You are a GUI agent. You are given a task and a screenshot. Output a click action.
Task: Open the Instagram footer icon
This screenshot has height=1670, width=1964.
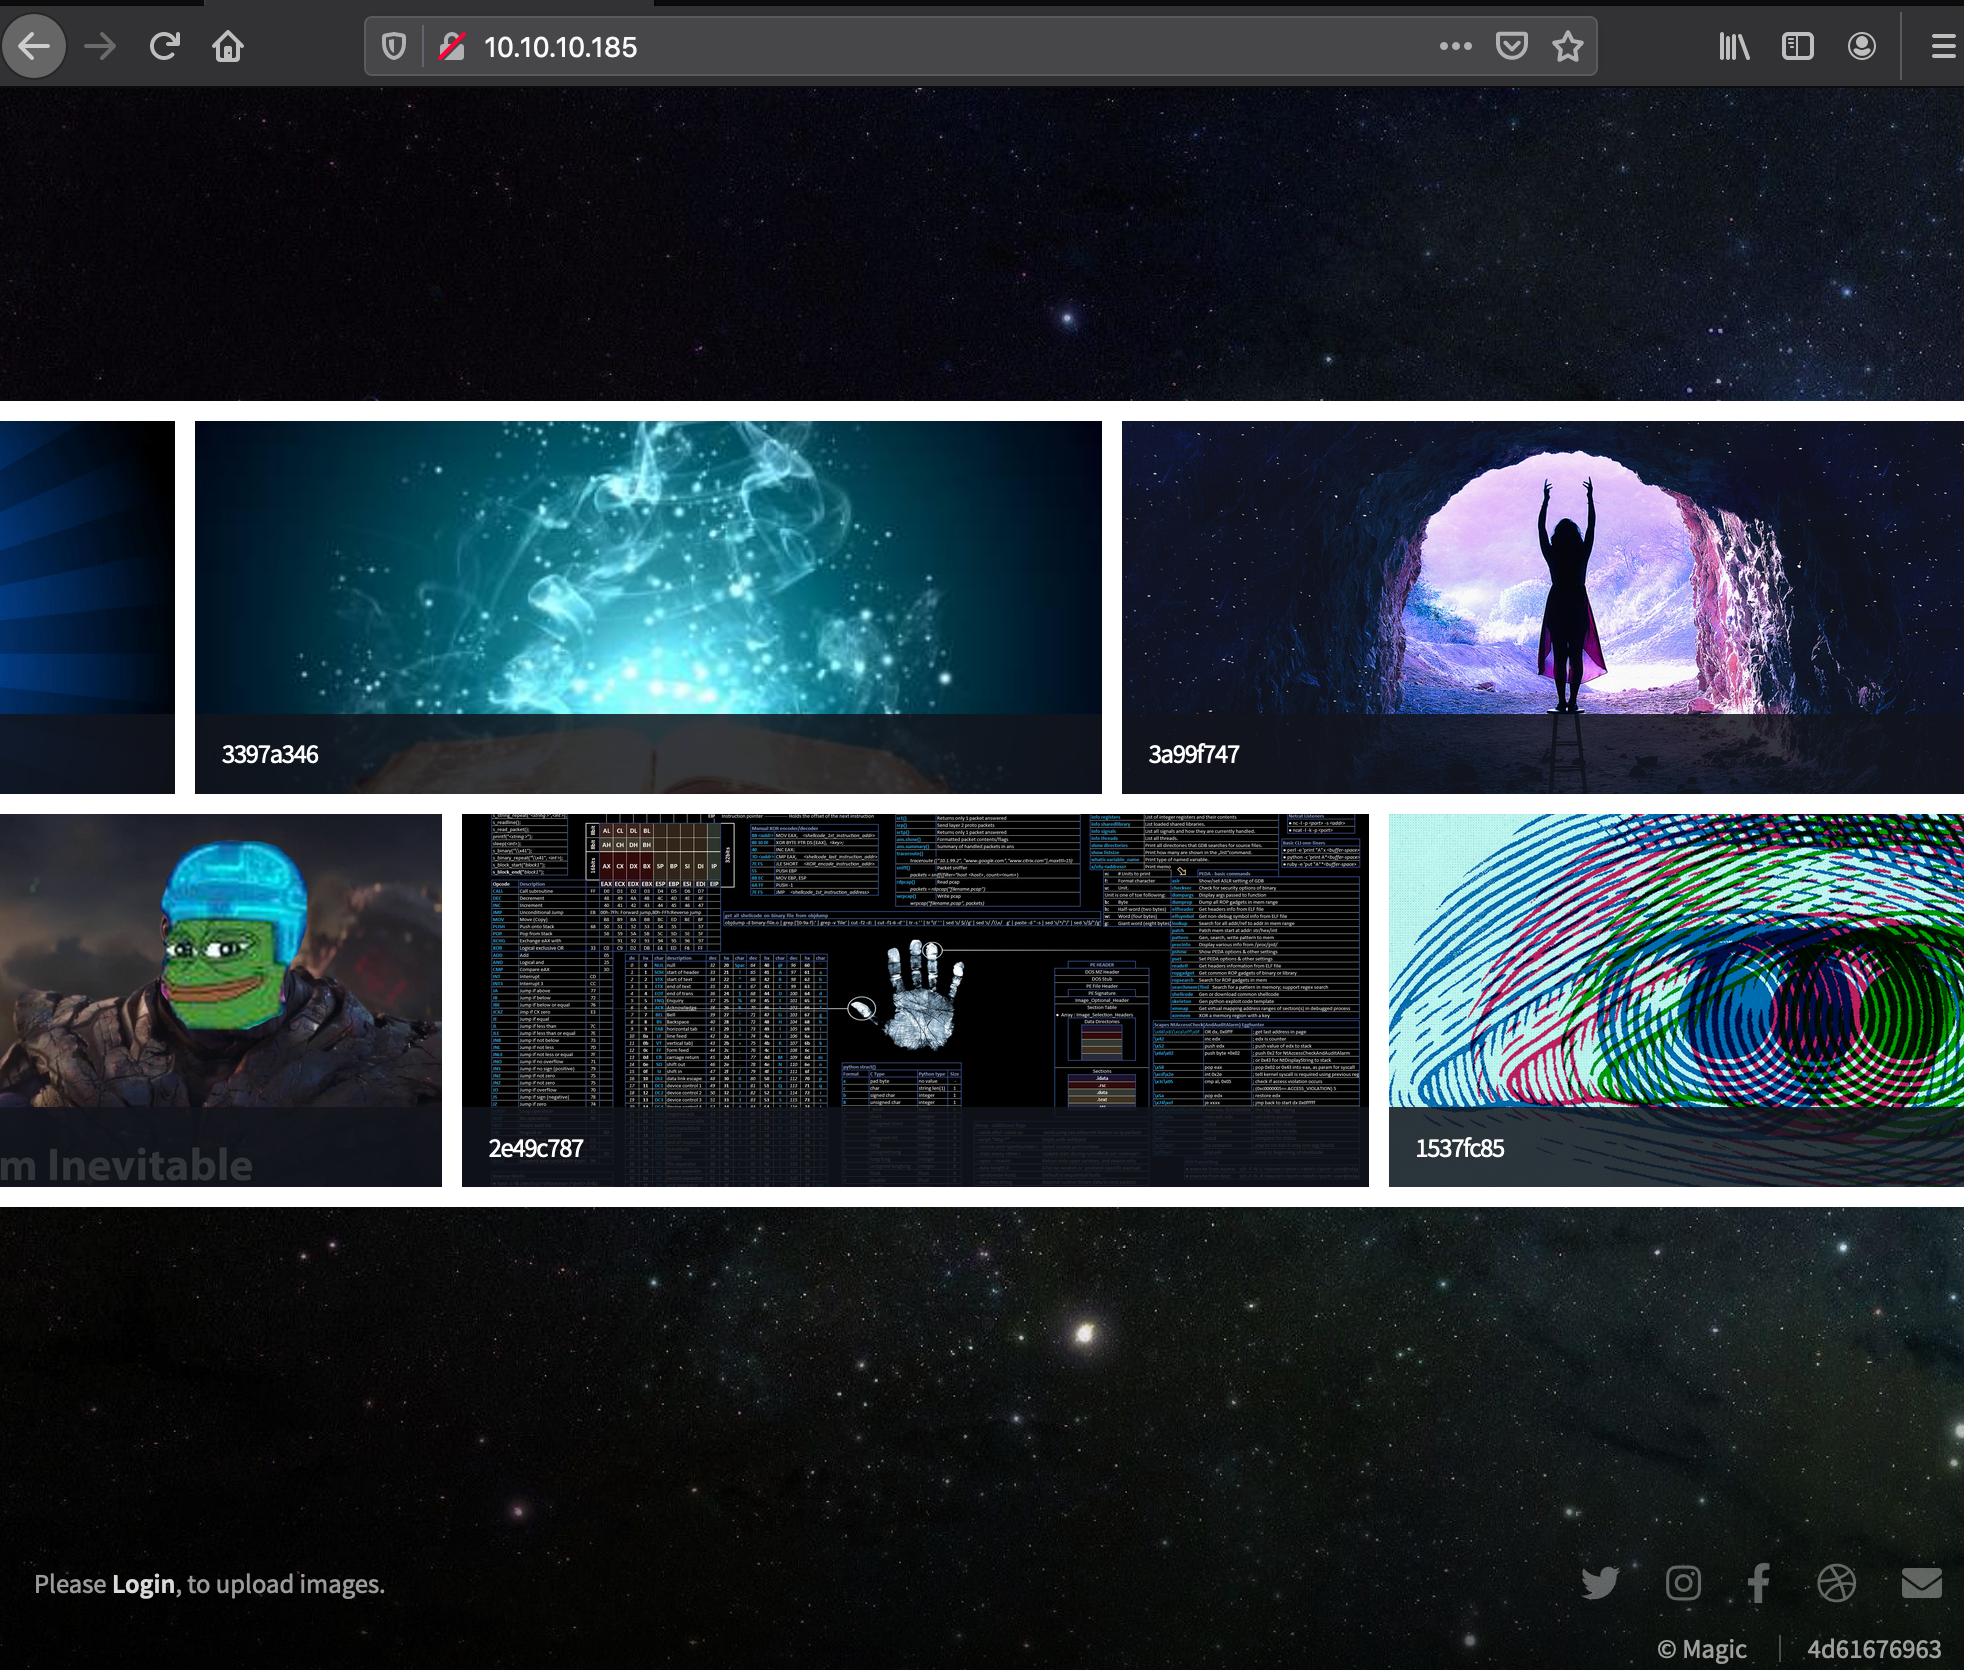point(1683,1583)
